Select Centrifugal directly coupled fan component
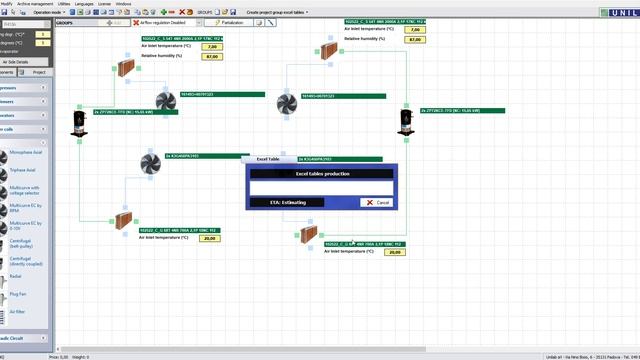 pos(26,261)
